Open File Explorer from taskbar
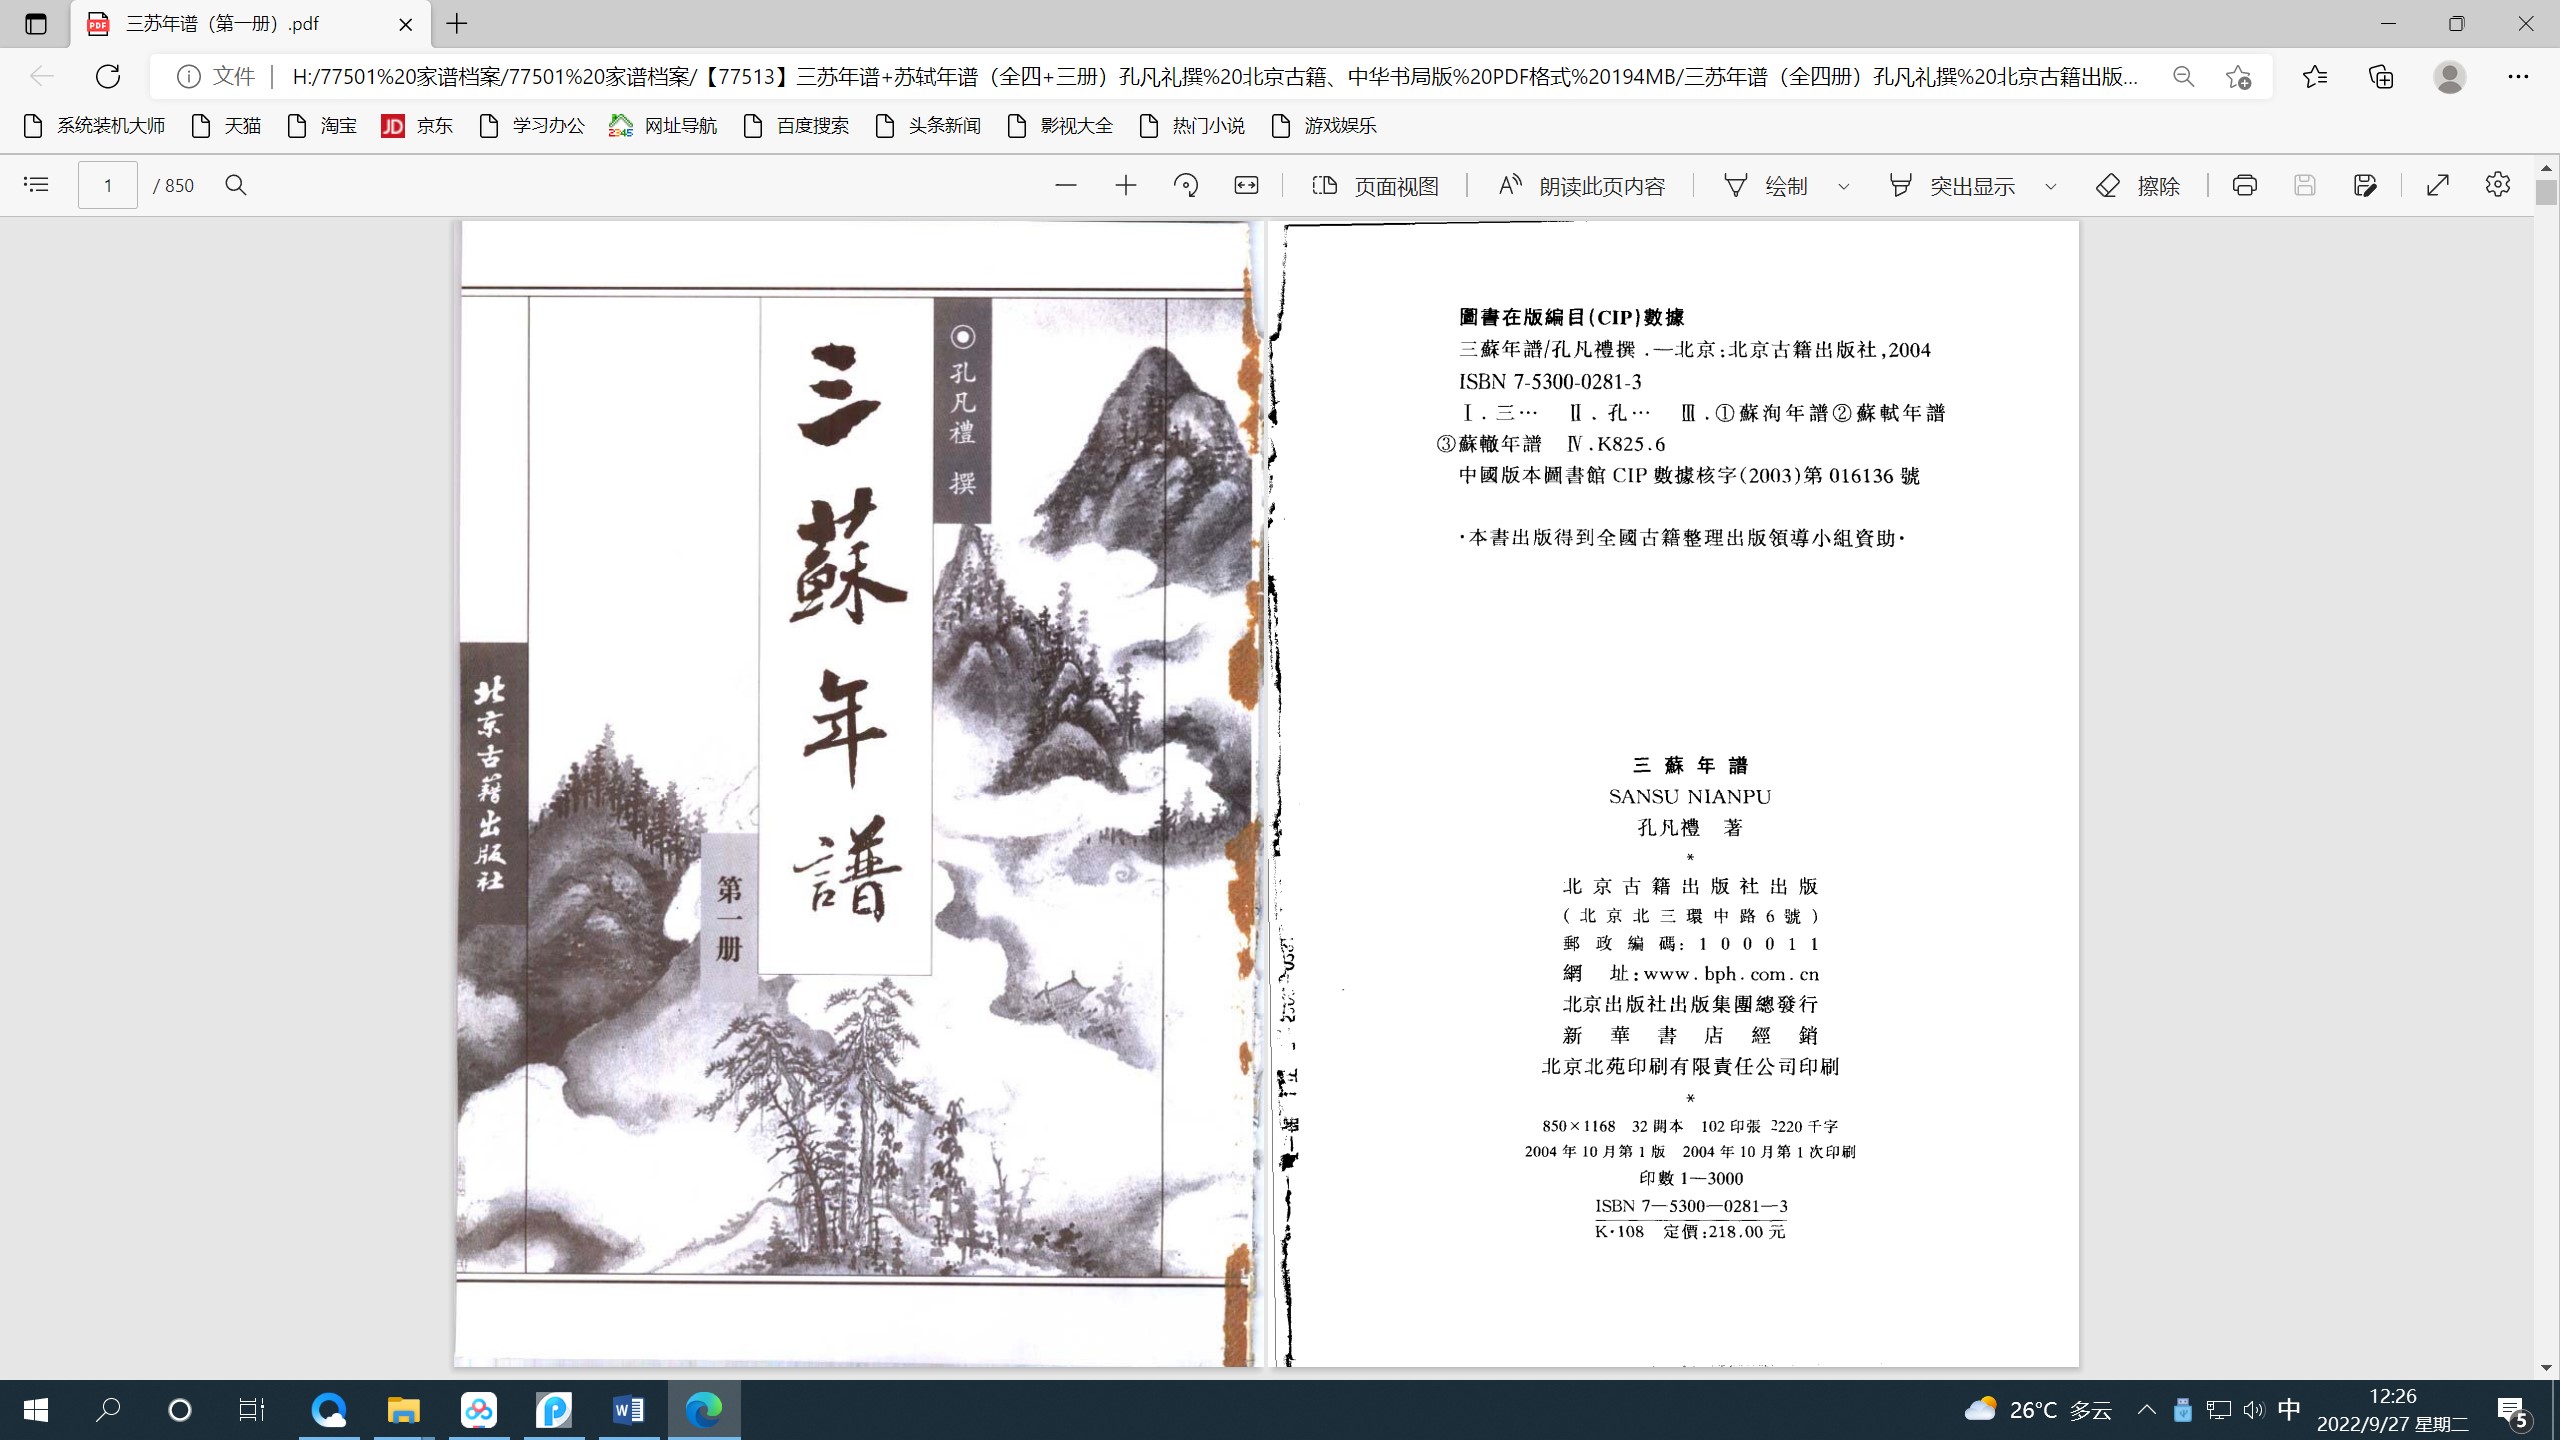 403,1410
